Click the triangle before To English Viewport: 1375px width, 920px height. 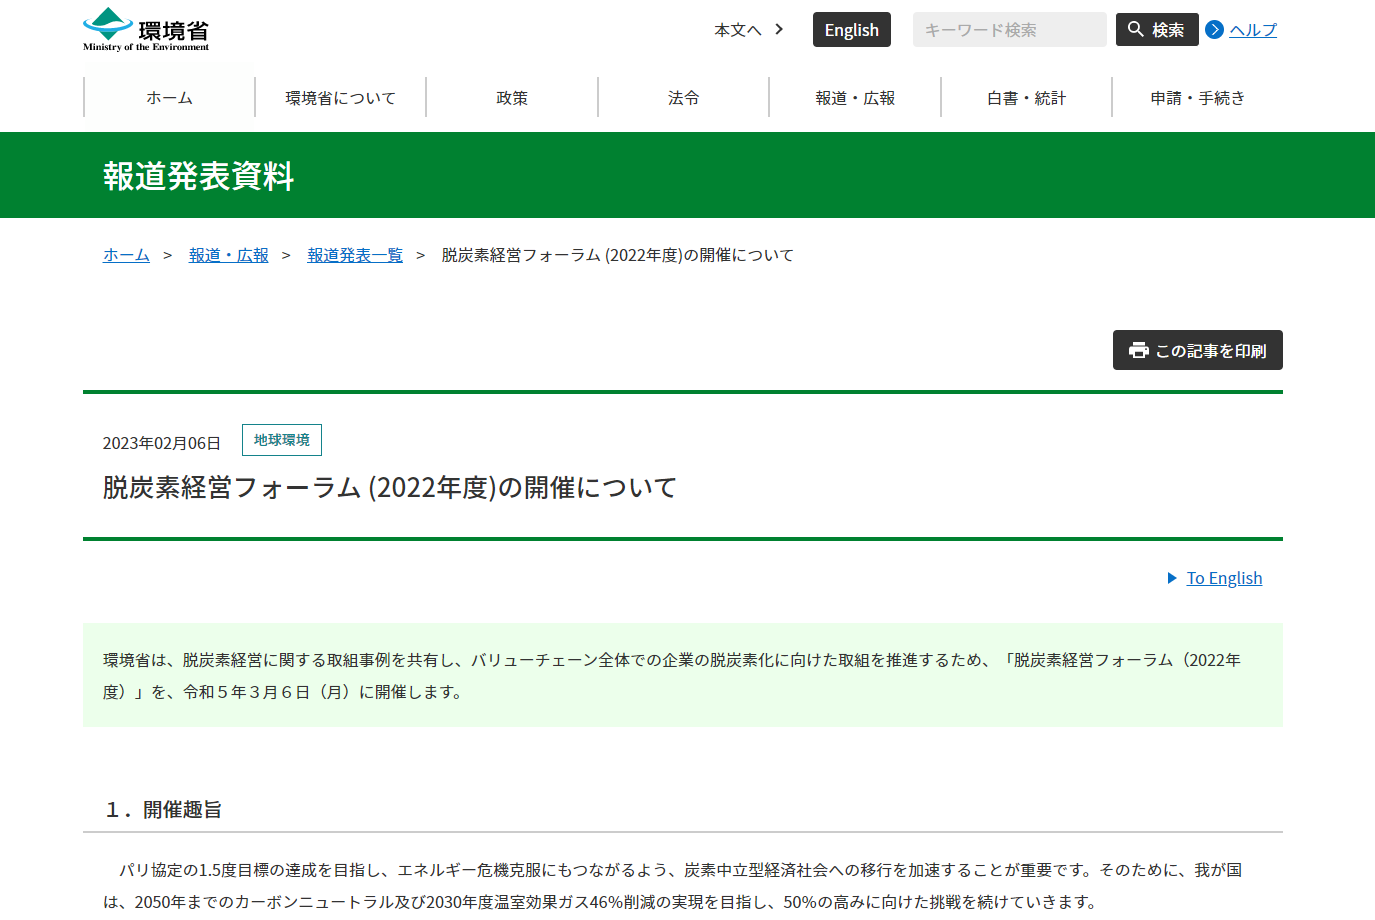pos(1171,578)
